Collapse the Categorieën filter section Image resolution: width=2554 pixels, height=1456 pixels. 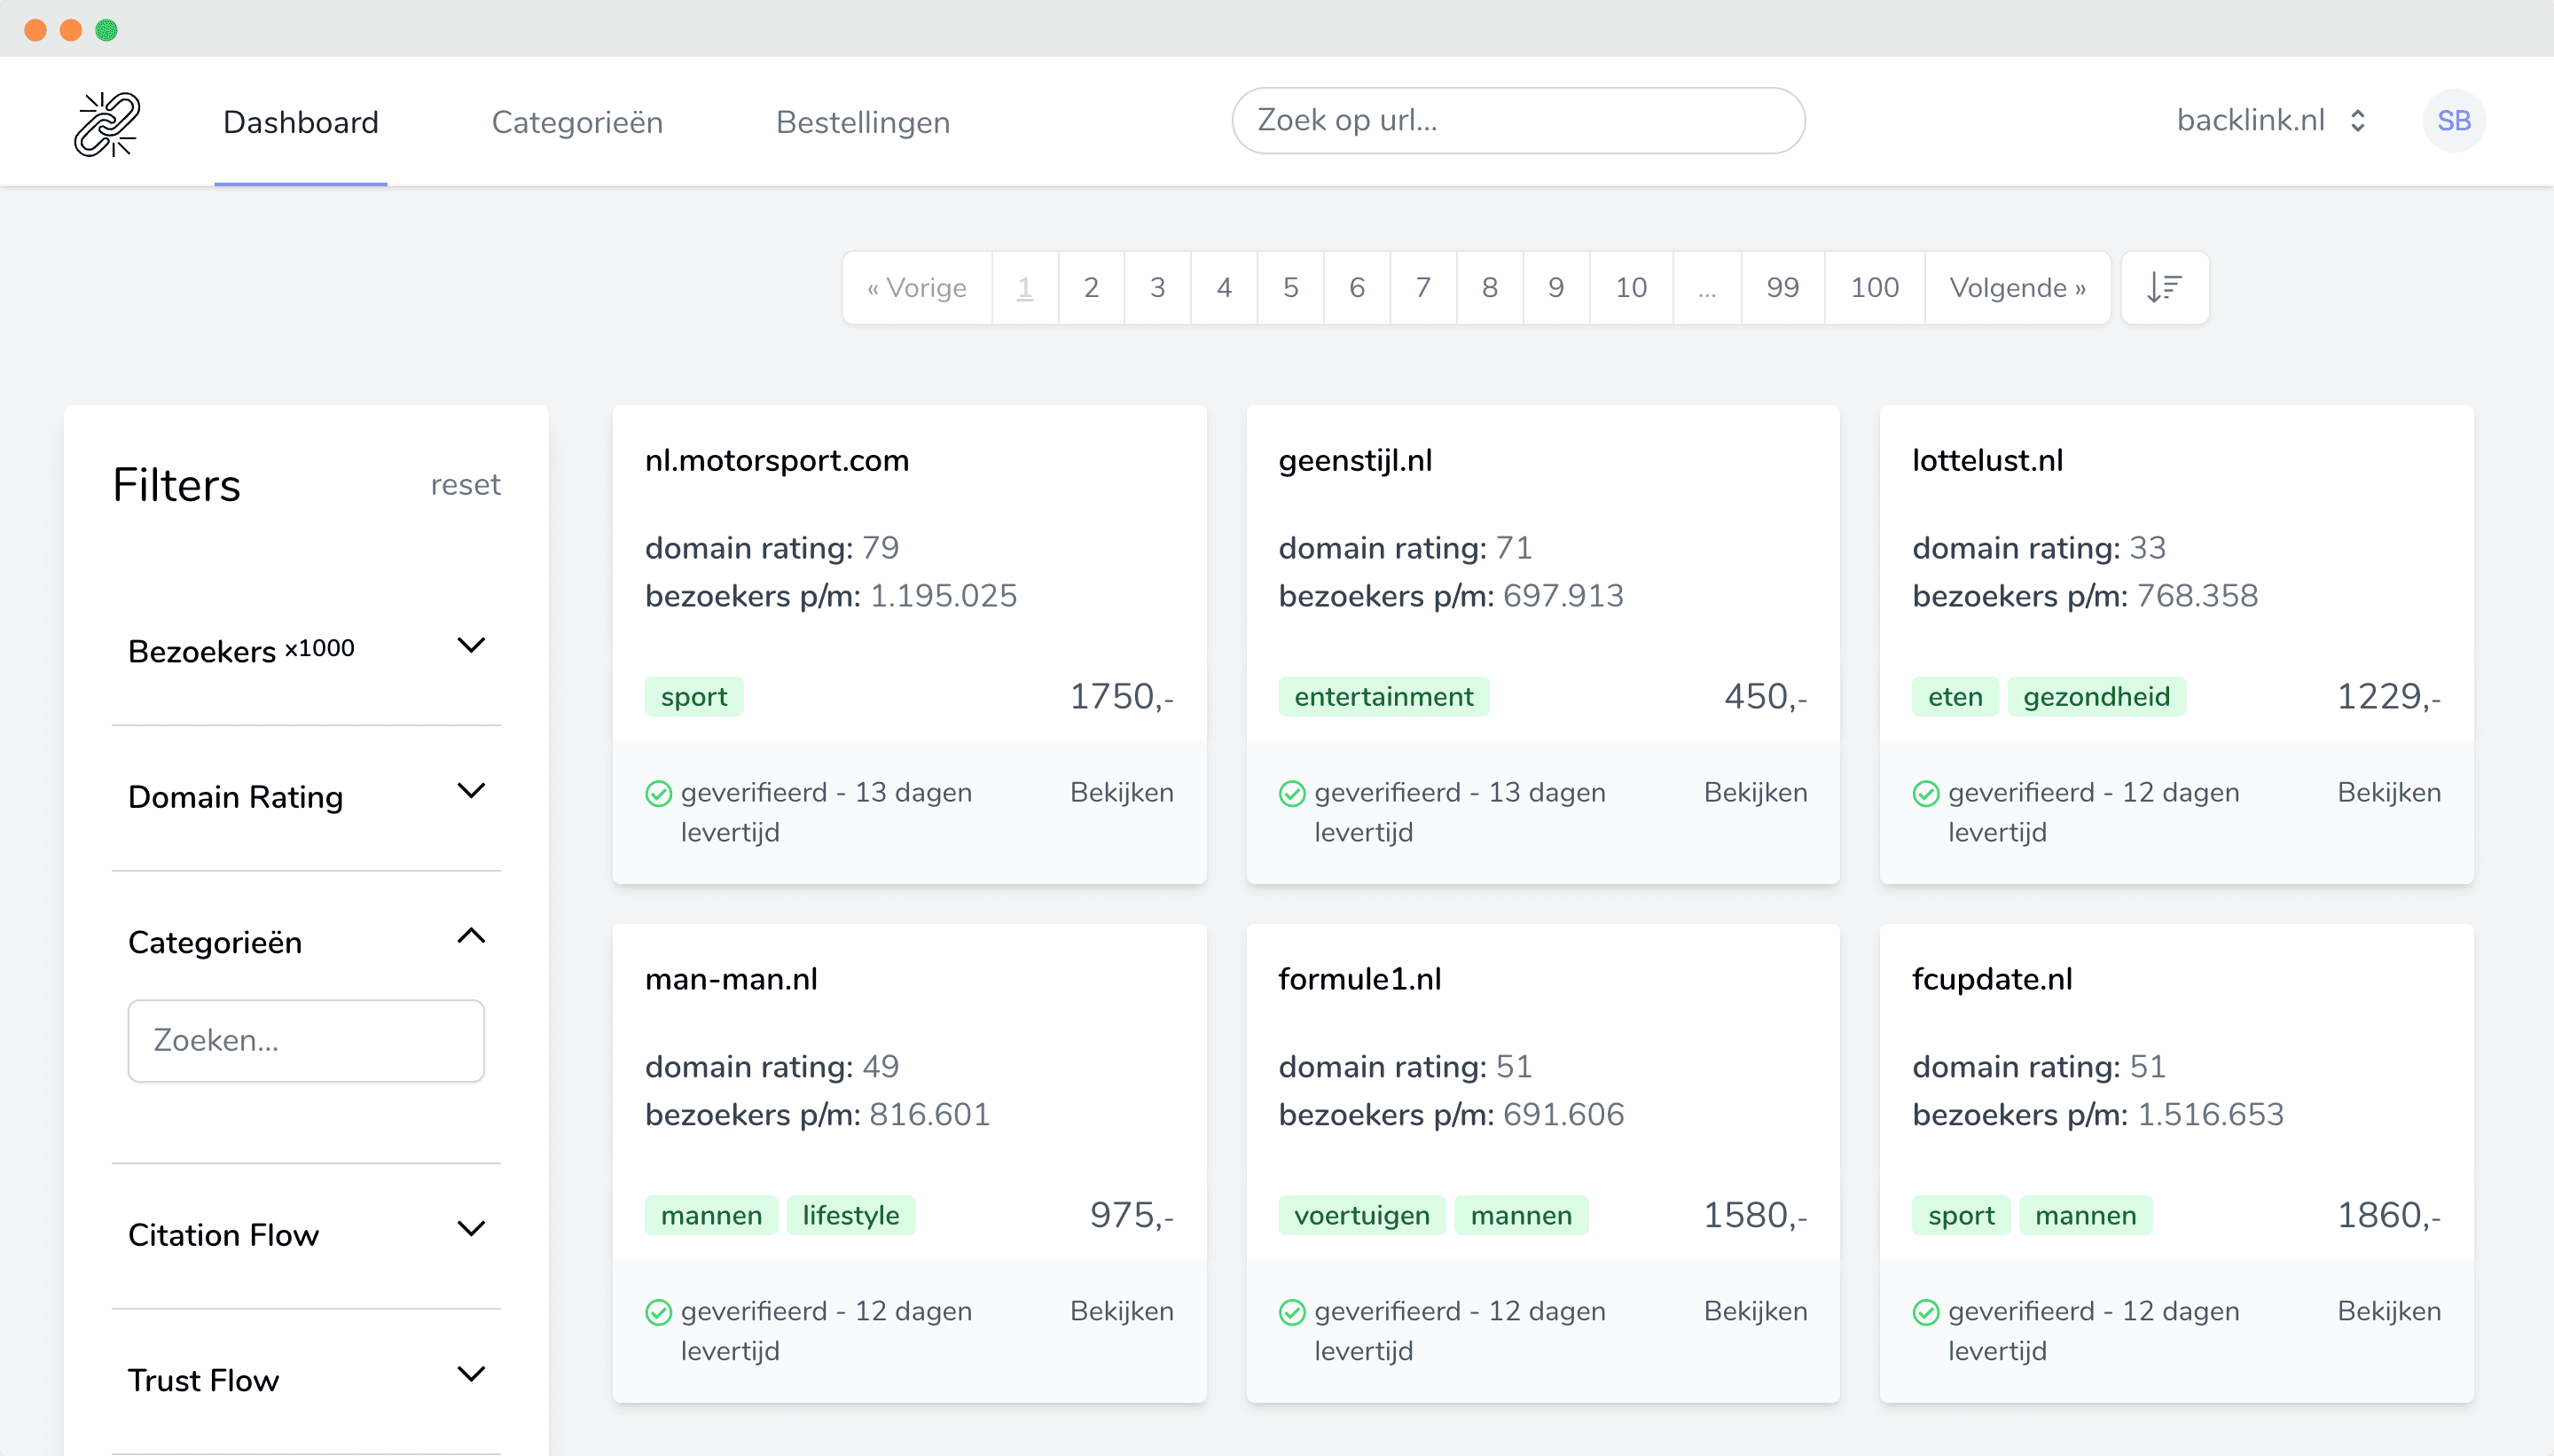[472, 937]
